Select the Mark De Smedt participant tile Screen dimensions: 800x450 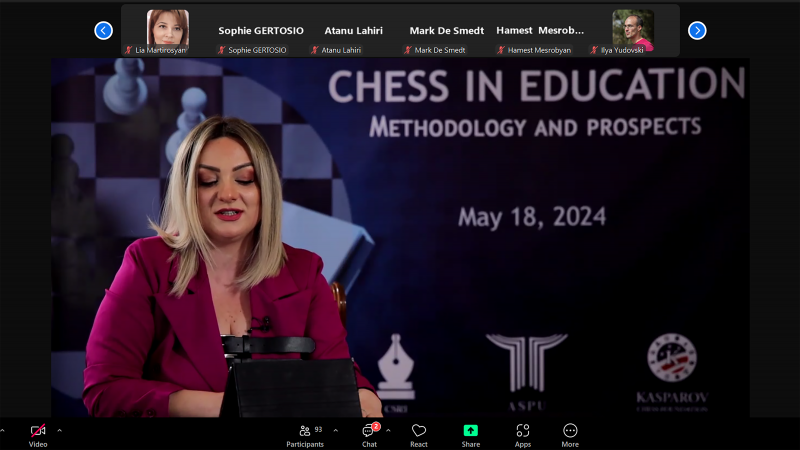pos(446,30)
